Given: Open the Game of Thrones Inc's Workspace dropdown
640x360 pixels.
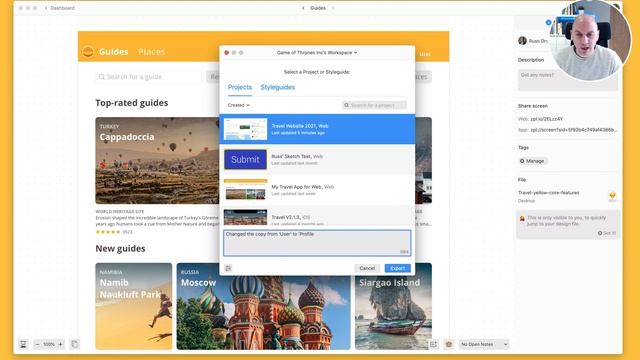Looking at the screenshot, I should coord(317,53).
